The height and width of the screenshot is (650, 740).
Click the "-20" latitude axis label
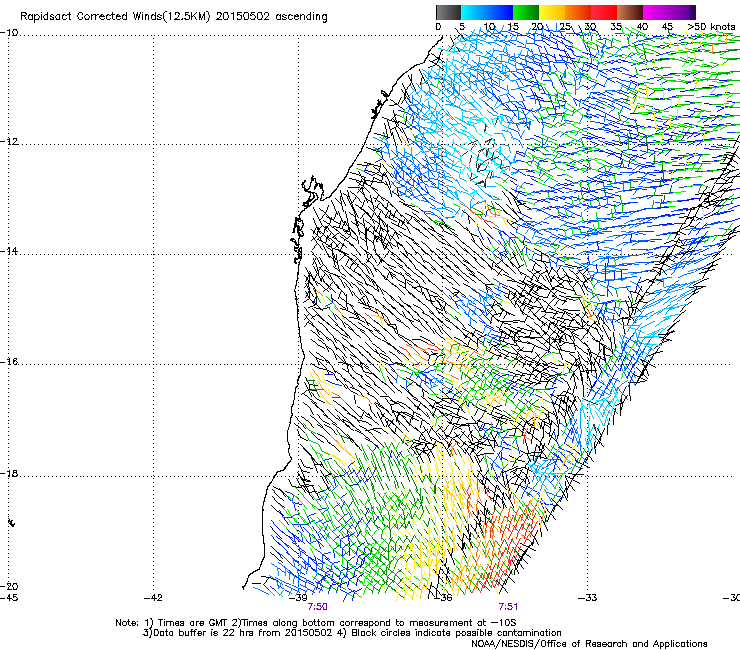(x=9, y=587)
